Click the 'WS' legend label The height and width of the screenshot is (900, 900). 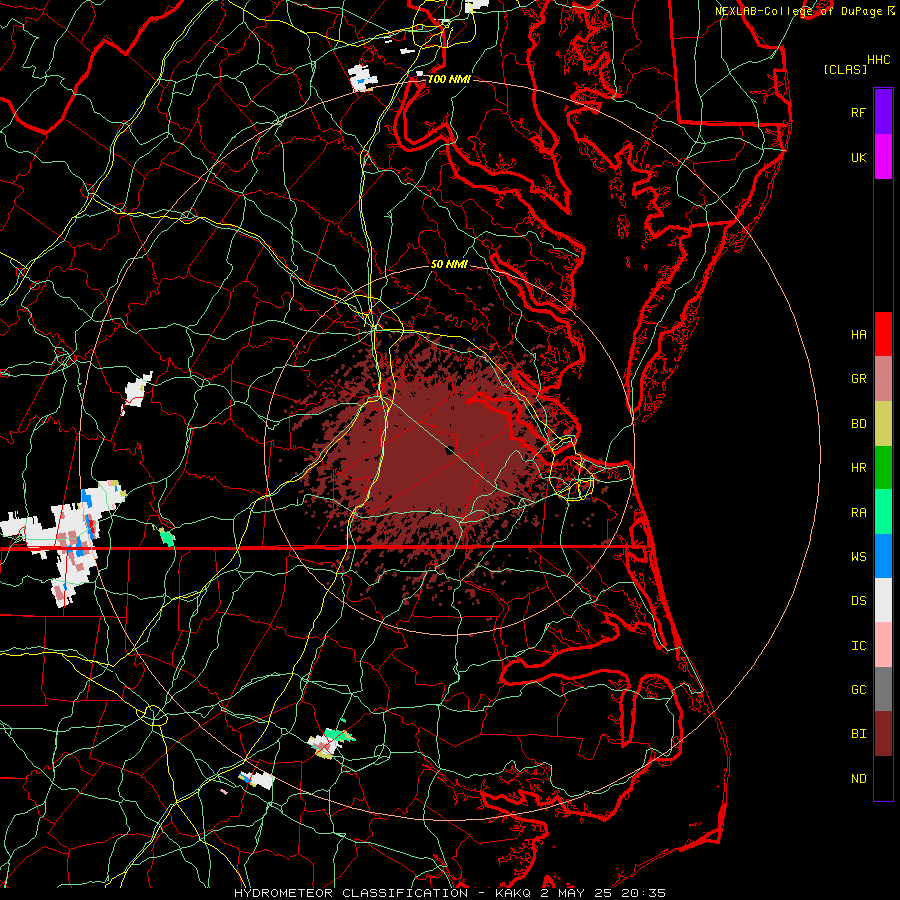point(858,556)
